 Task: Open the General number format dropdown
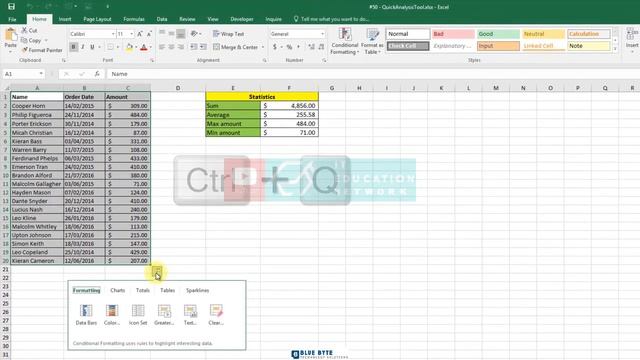[322, 34]
